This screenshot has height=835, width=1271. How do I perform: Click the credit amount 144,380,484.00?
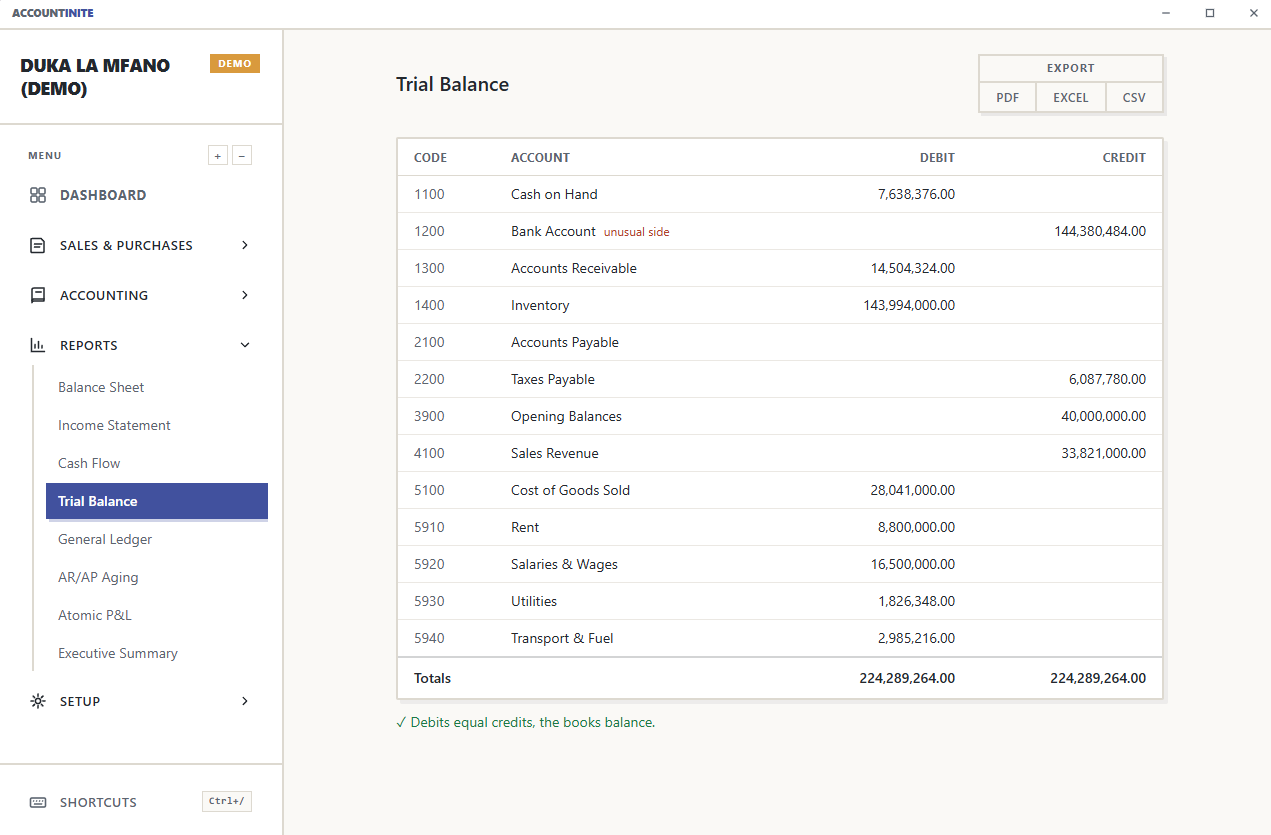point(1100,231)
